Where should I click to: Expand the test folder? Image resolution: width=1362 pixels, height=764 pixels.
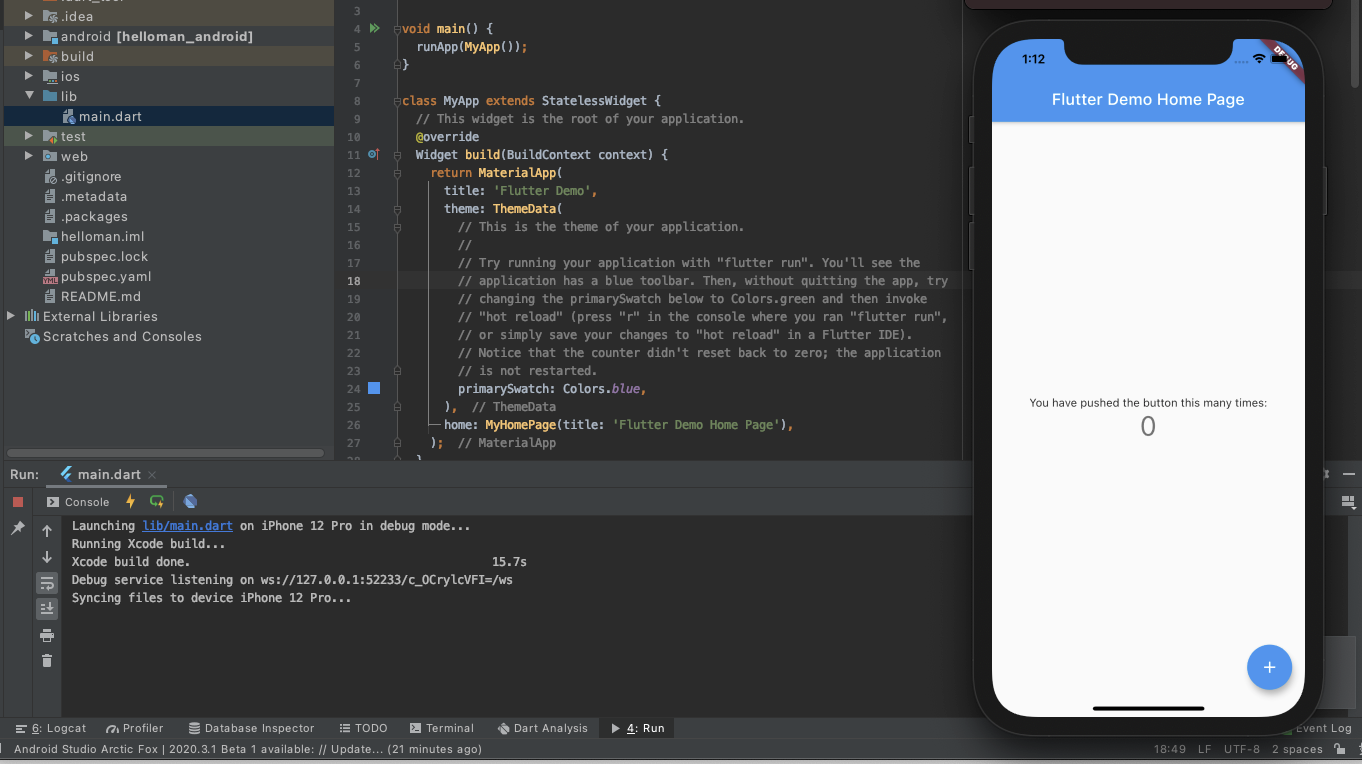30,137
